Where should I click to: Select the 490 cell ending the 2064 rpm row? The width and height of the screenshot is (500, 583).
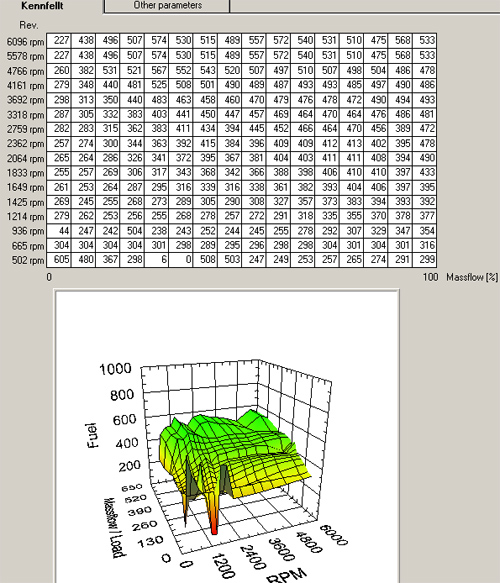click(425, 158)
